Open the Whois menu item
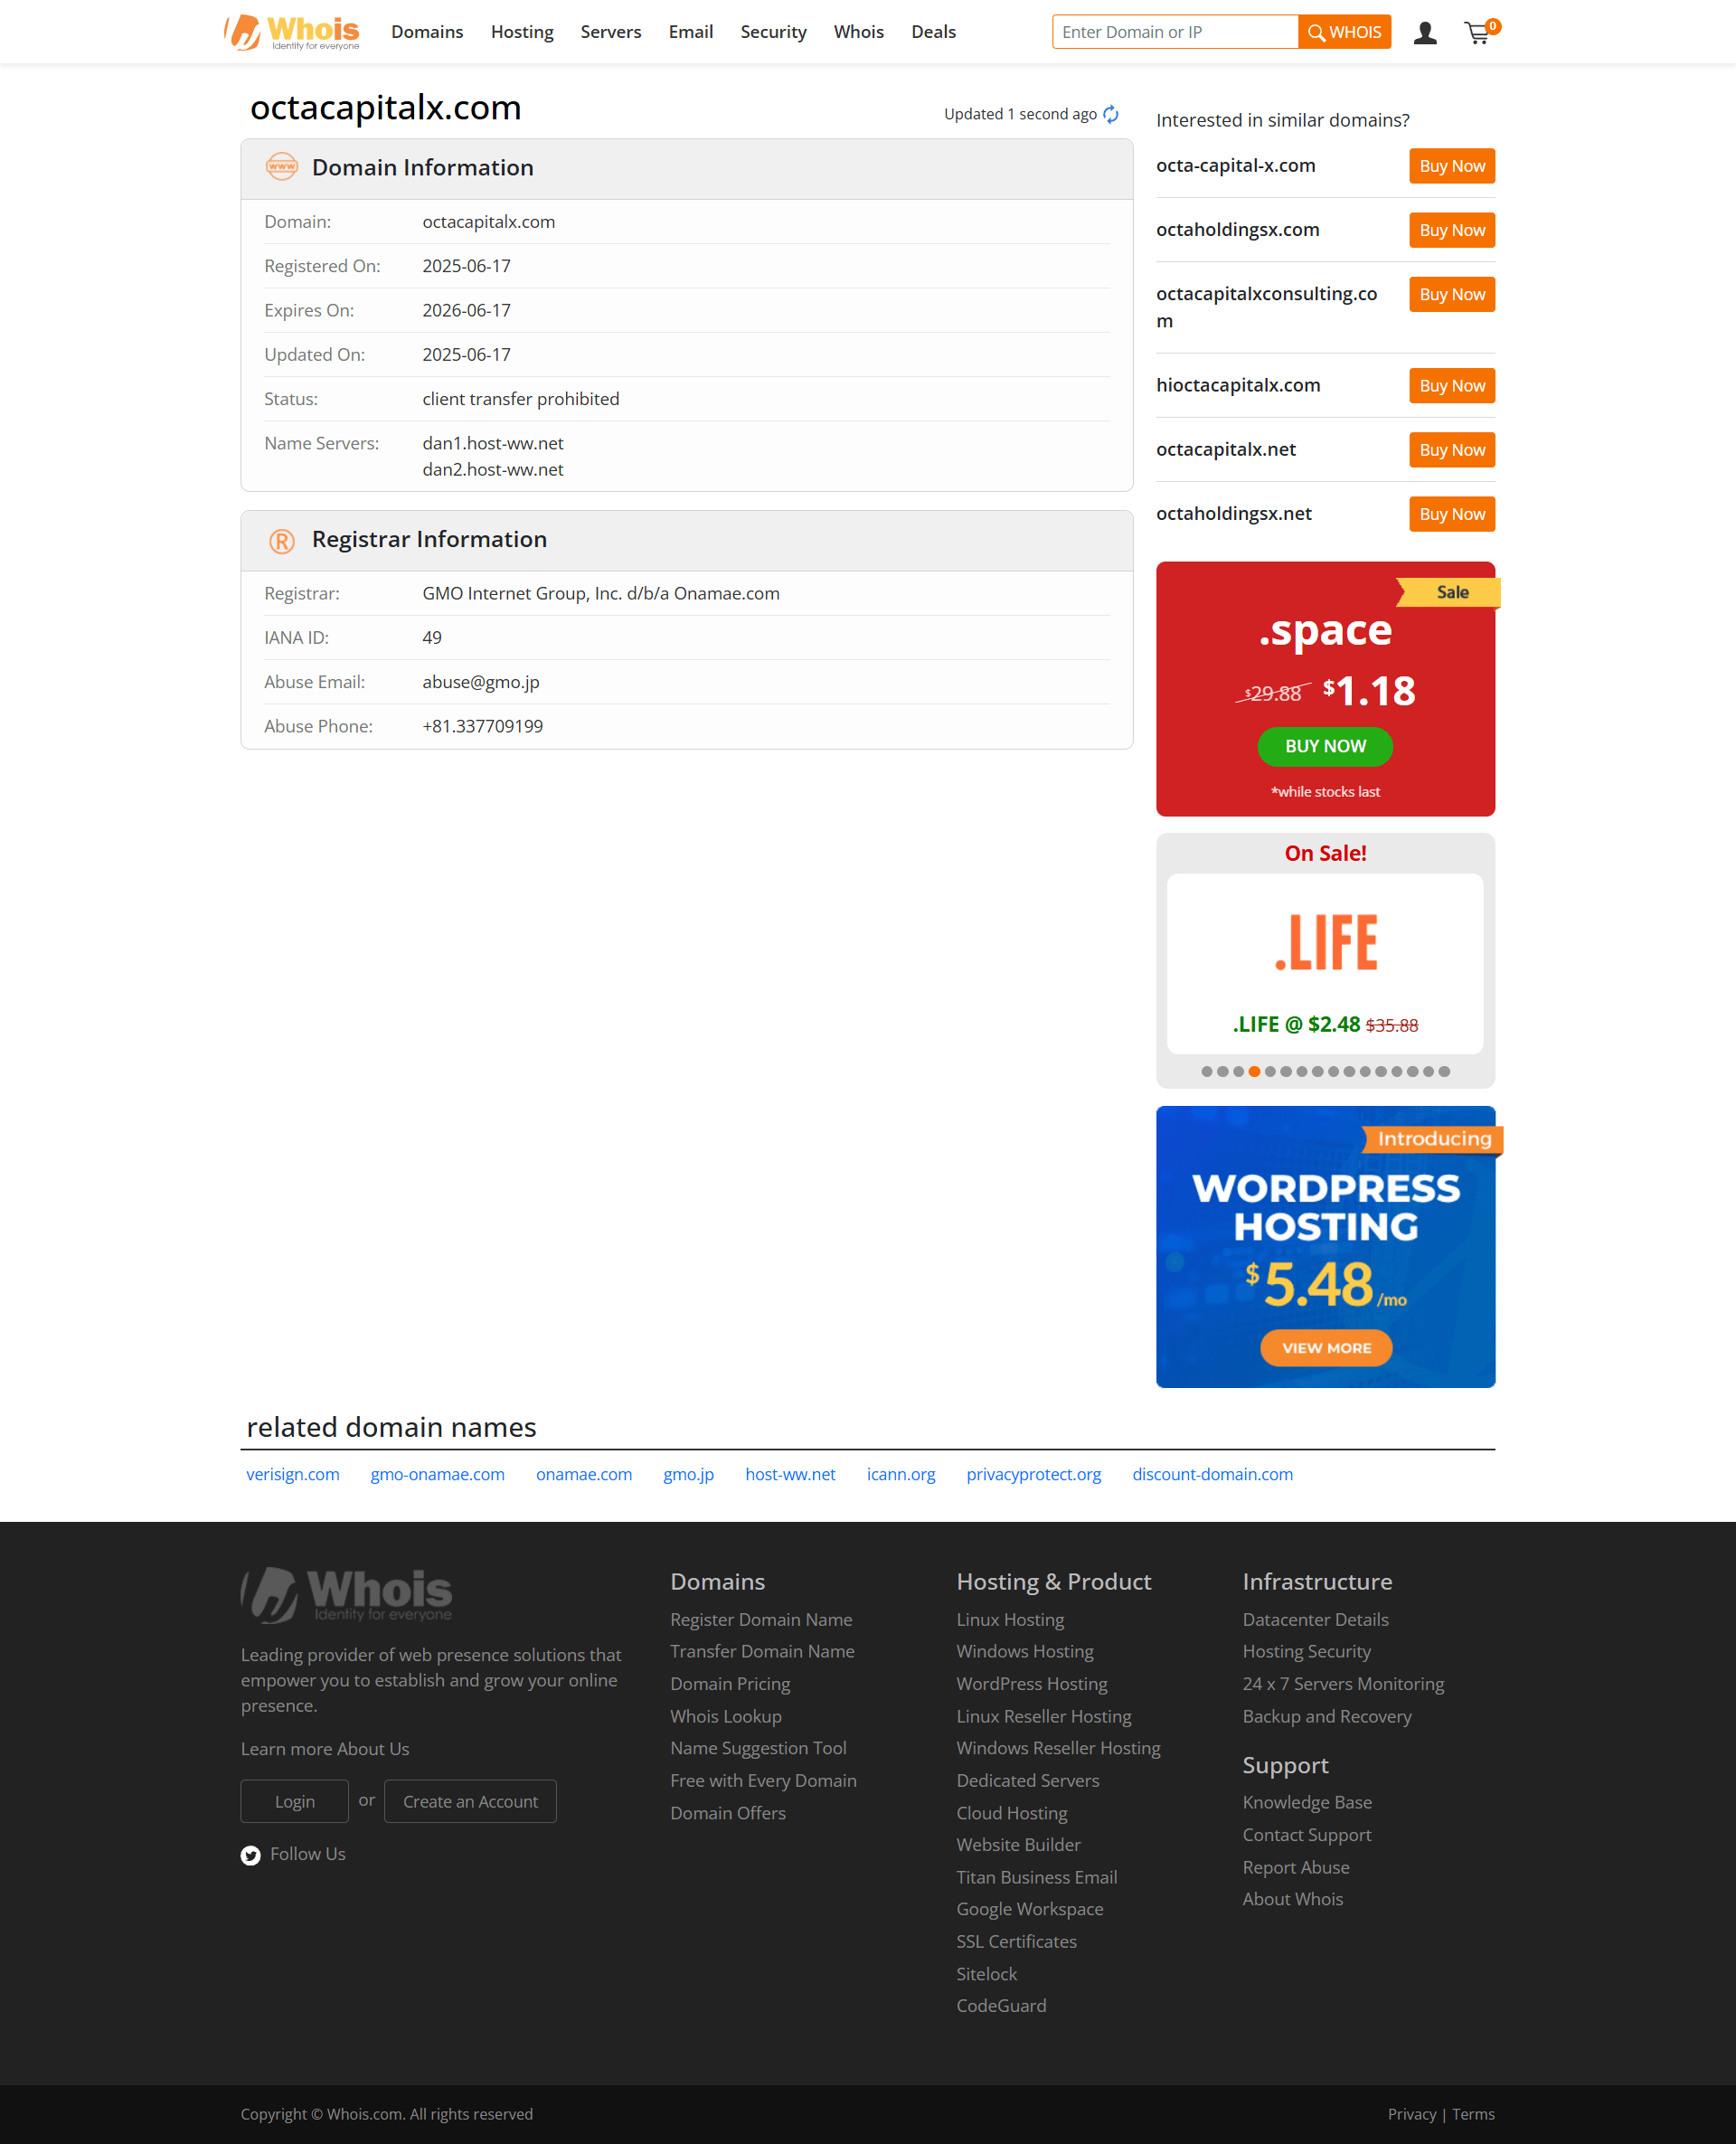Image resolution: width=1736 pixels, height=2144 pixels. click(859, 32)
